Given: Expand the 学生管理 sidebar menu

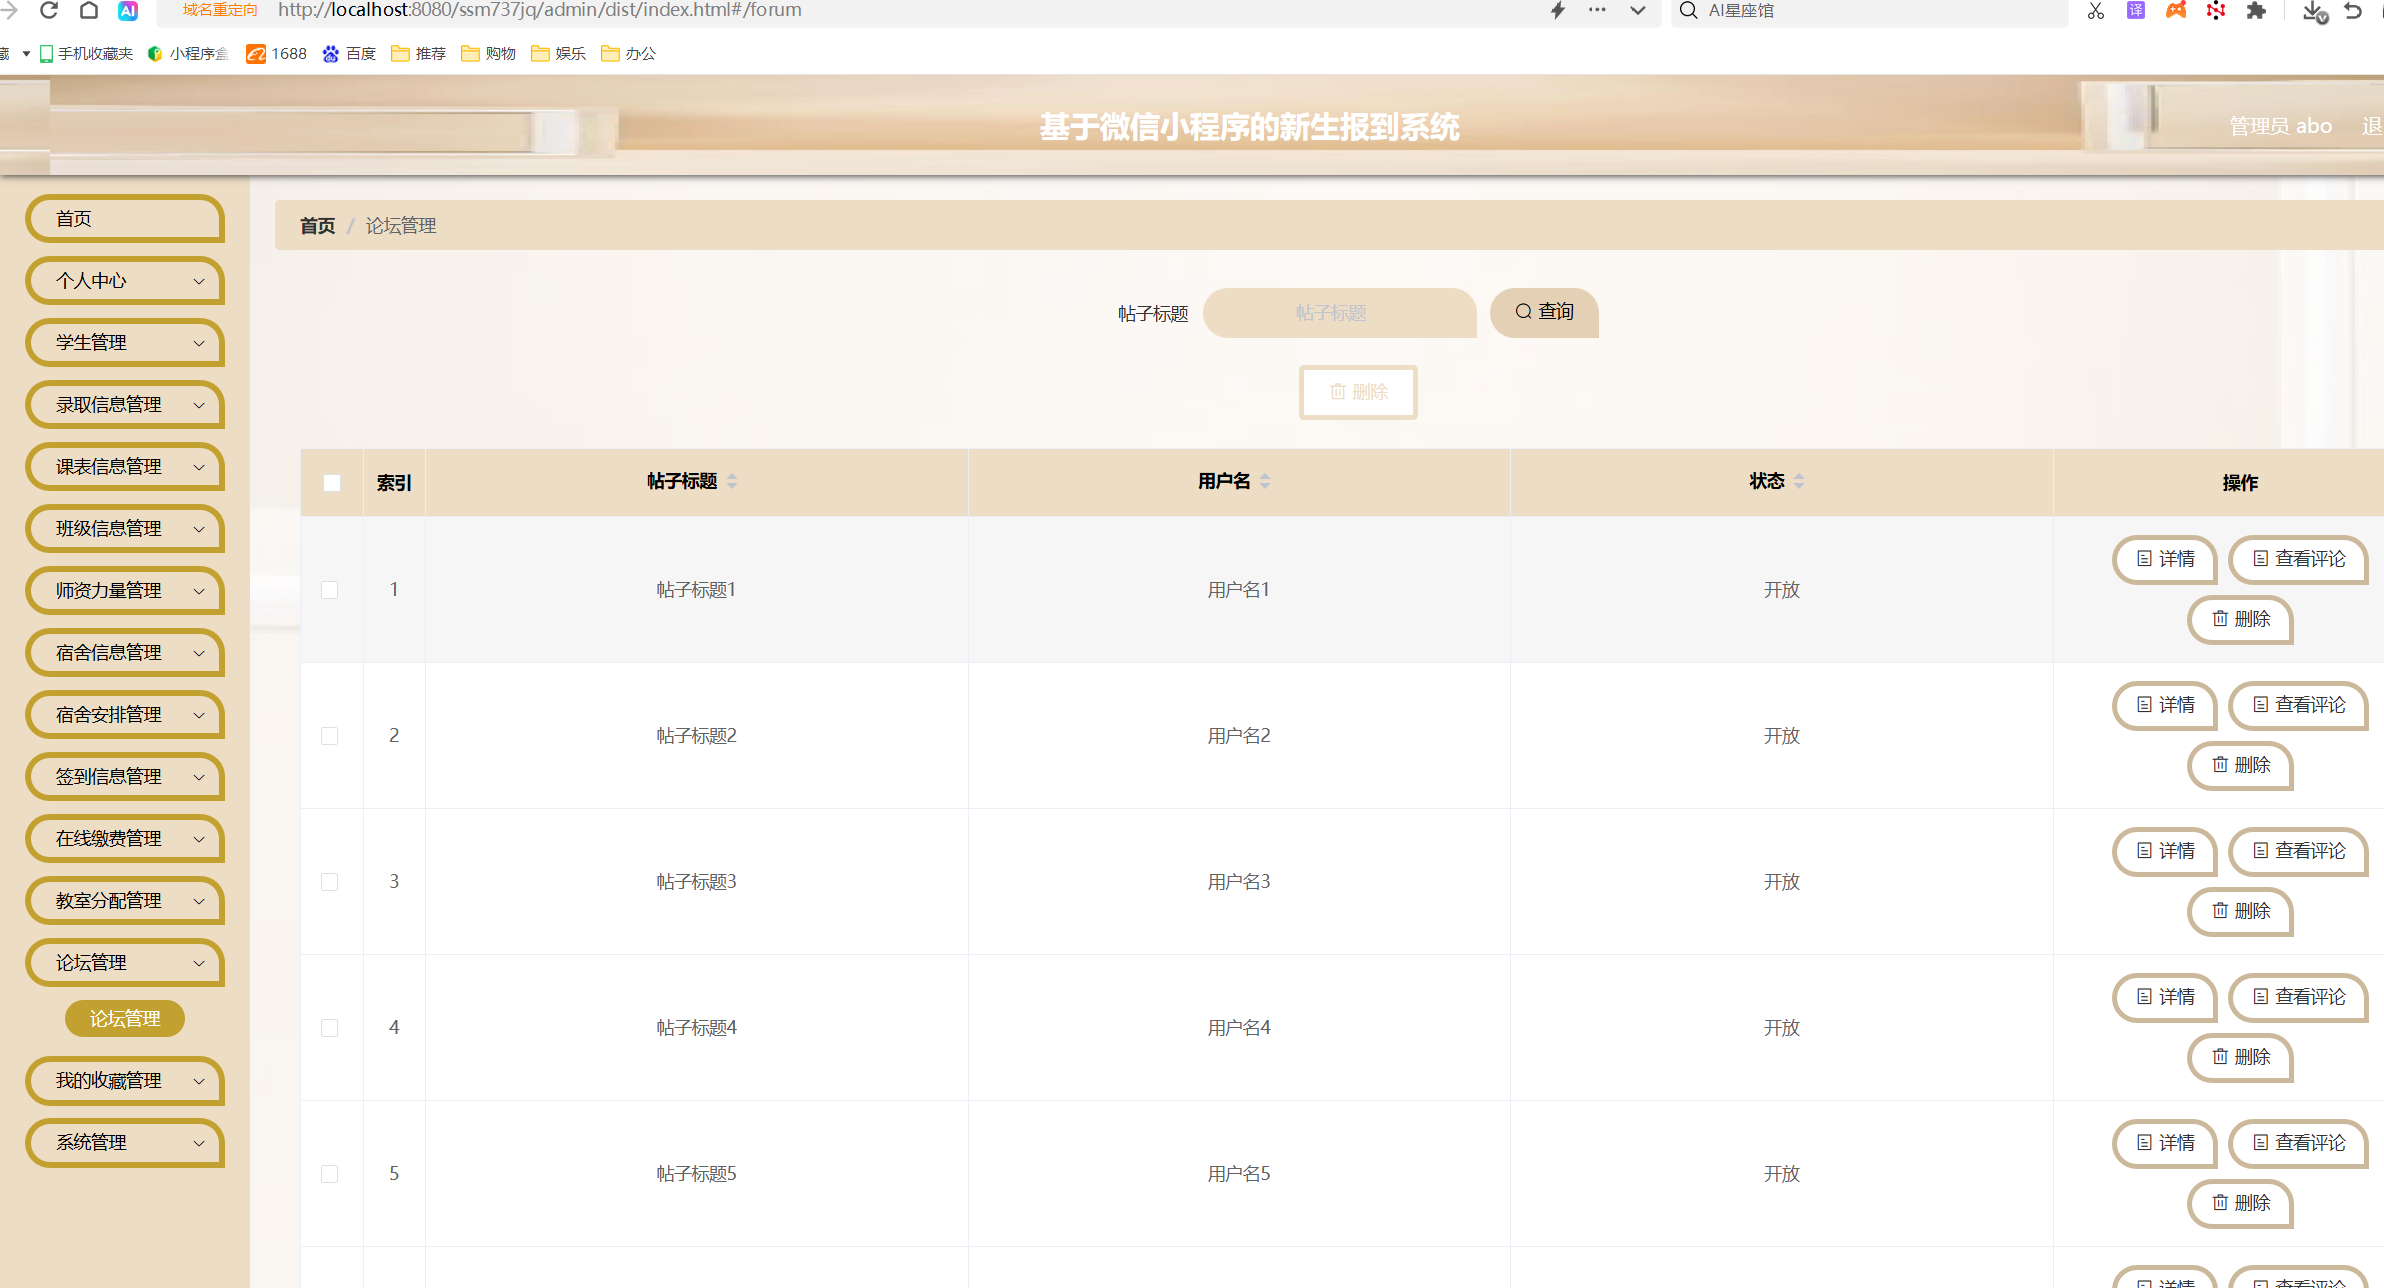Looking at the screenshot, I should coord(125,343).
